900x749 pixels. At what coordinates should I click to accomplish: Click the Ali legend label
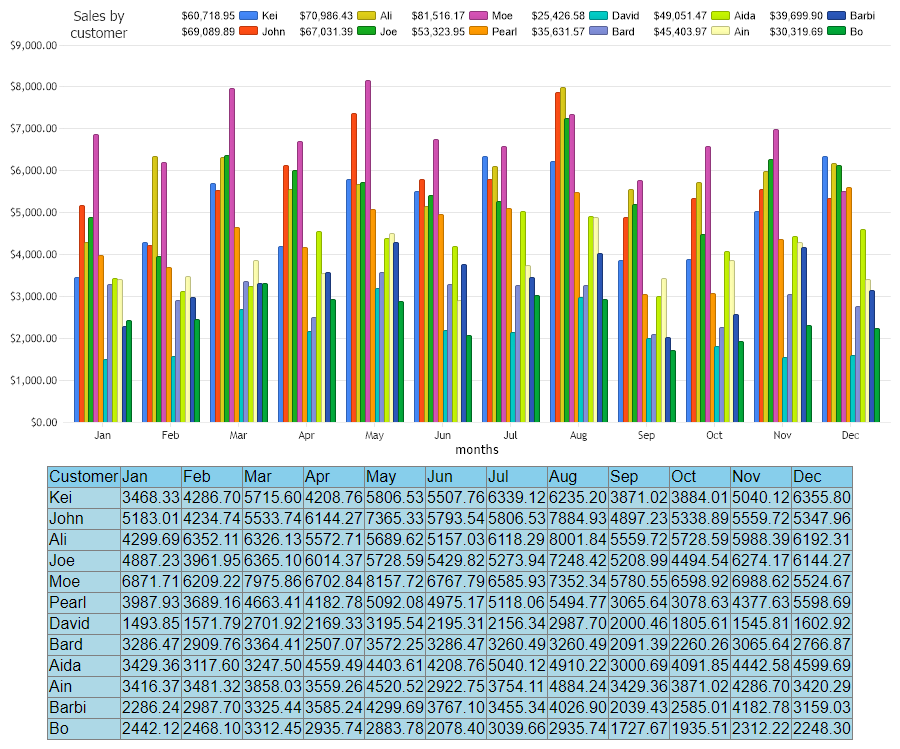[386, 16]
